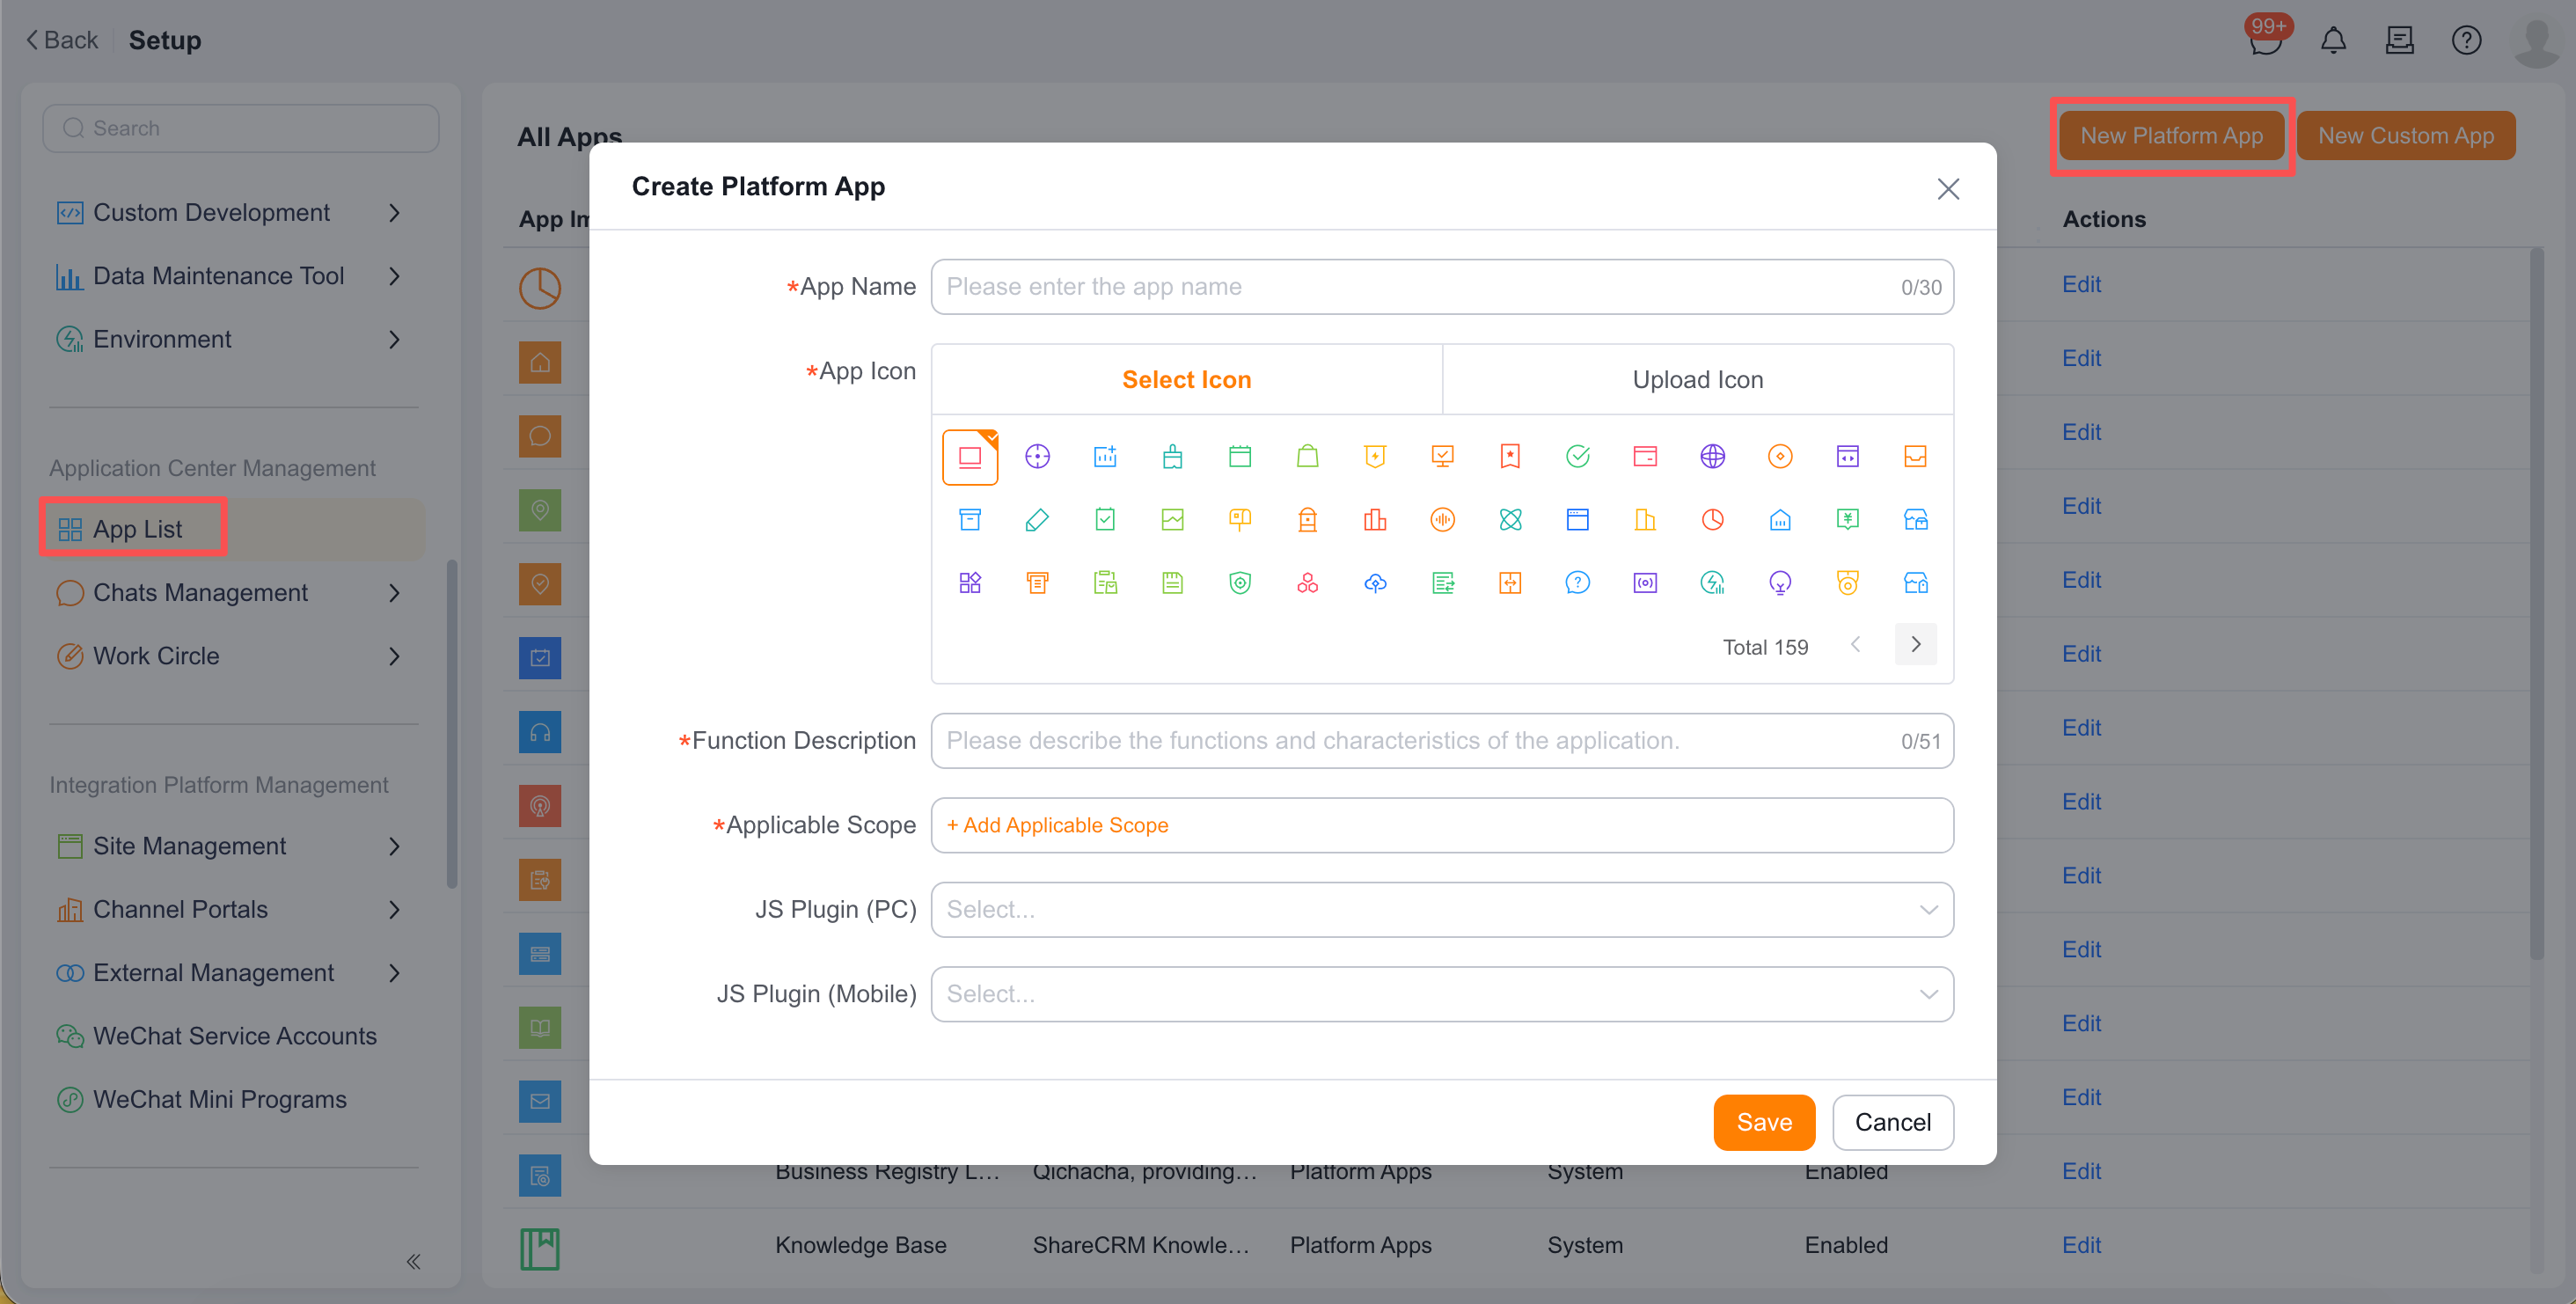2576x1304 pixels.
Task: Go Back from Setup page
Action: coord(62,40)
